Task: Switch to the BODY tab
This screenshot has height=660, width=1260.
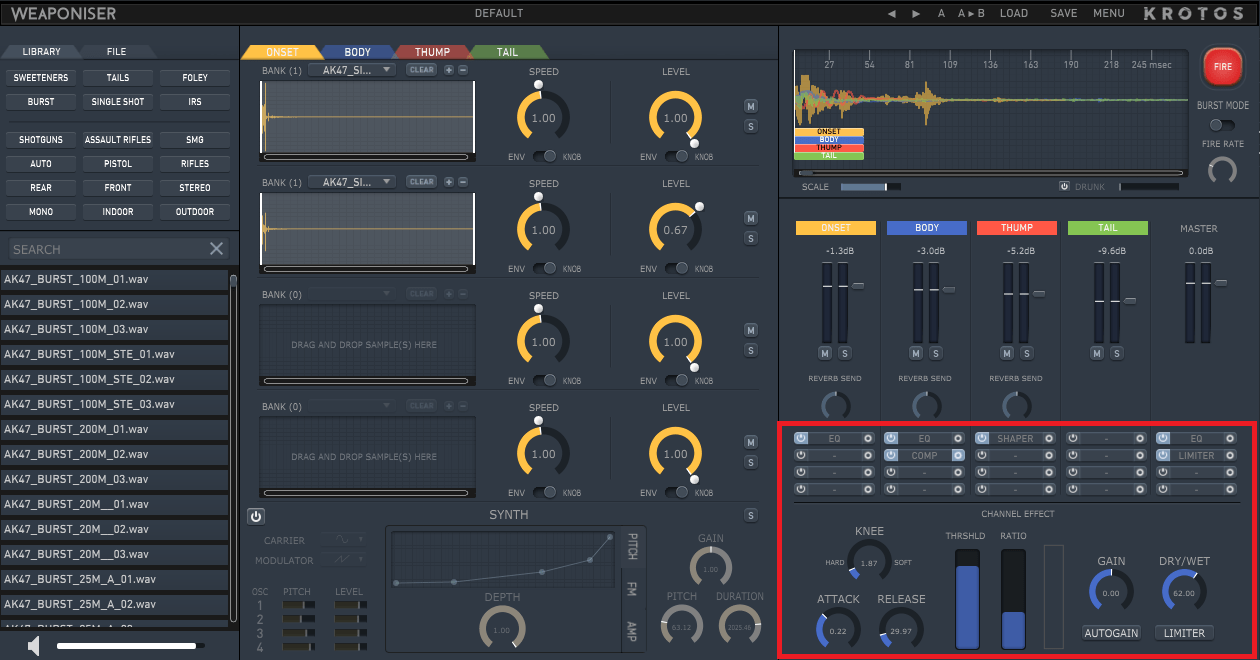Action: click(357, 52)
